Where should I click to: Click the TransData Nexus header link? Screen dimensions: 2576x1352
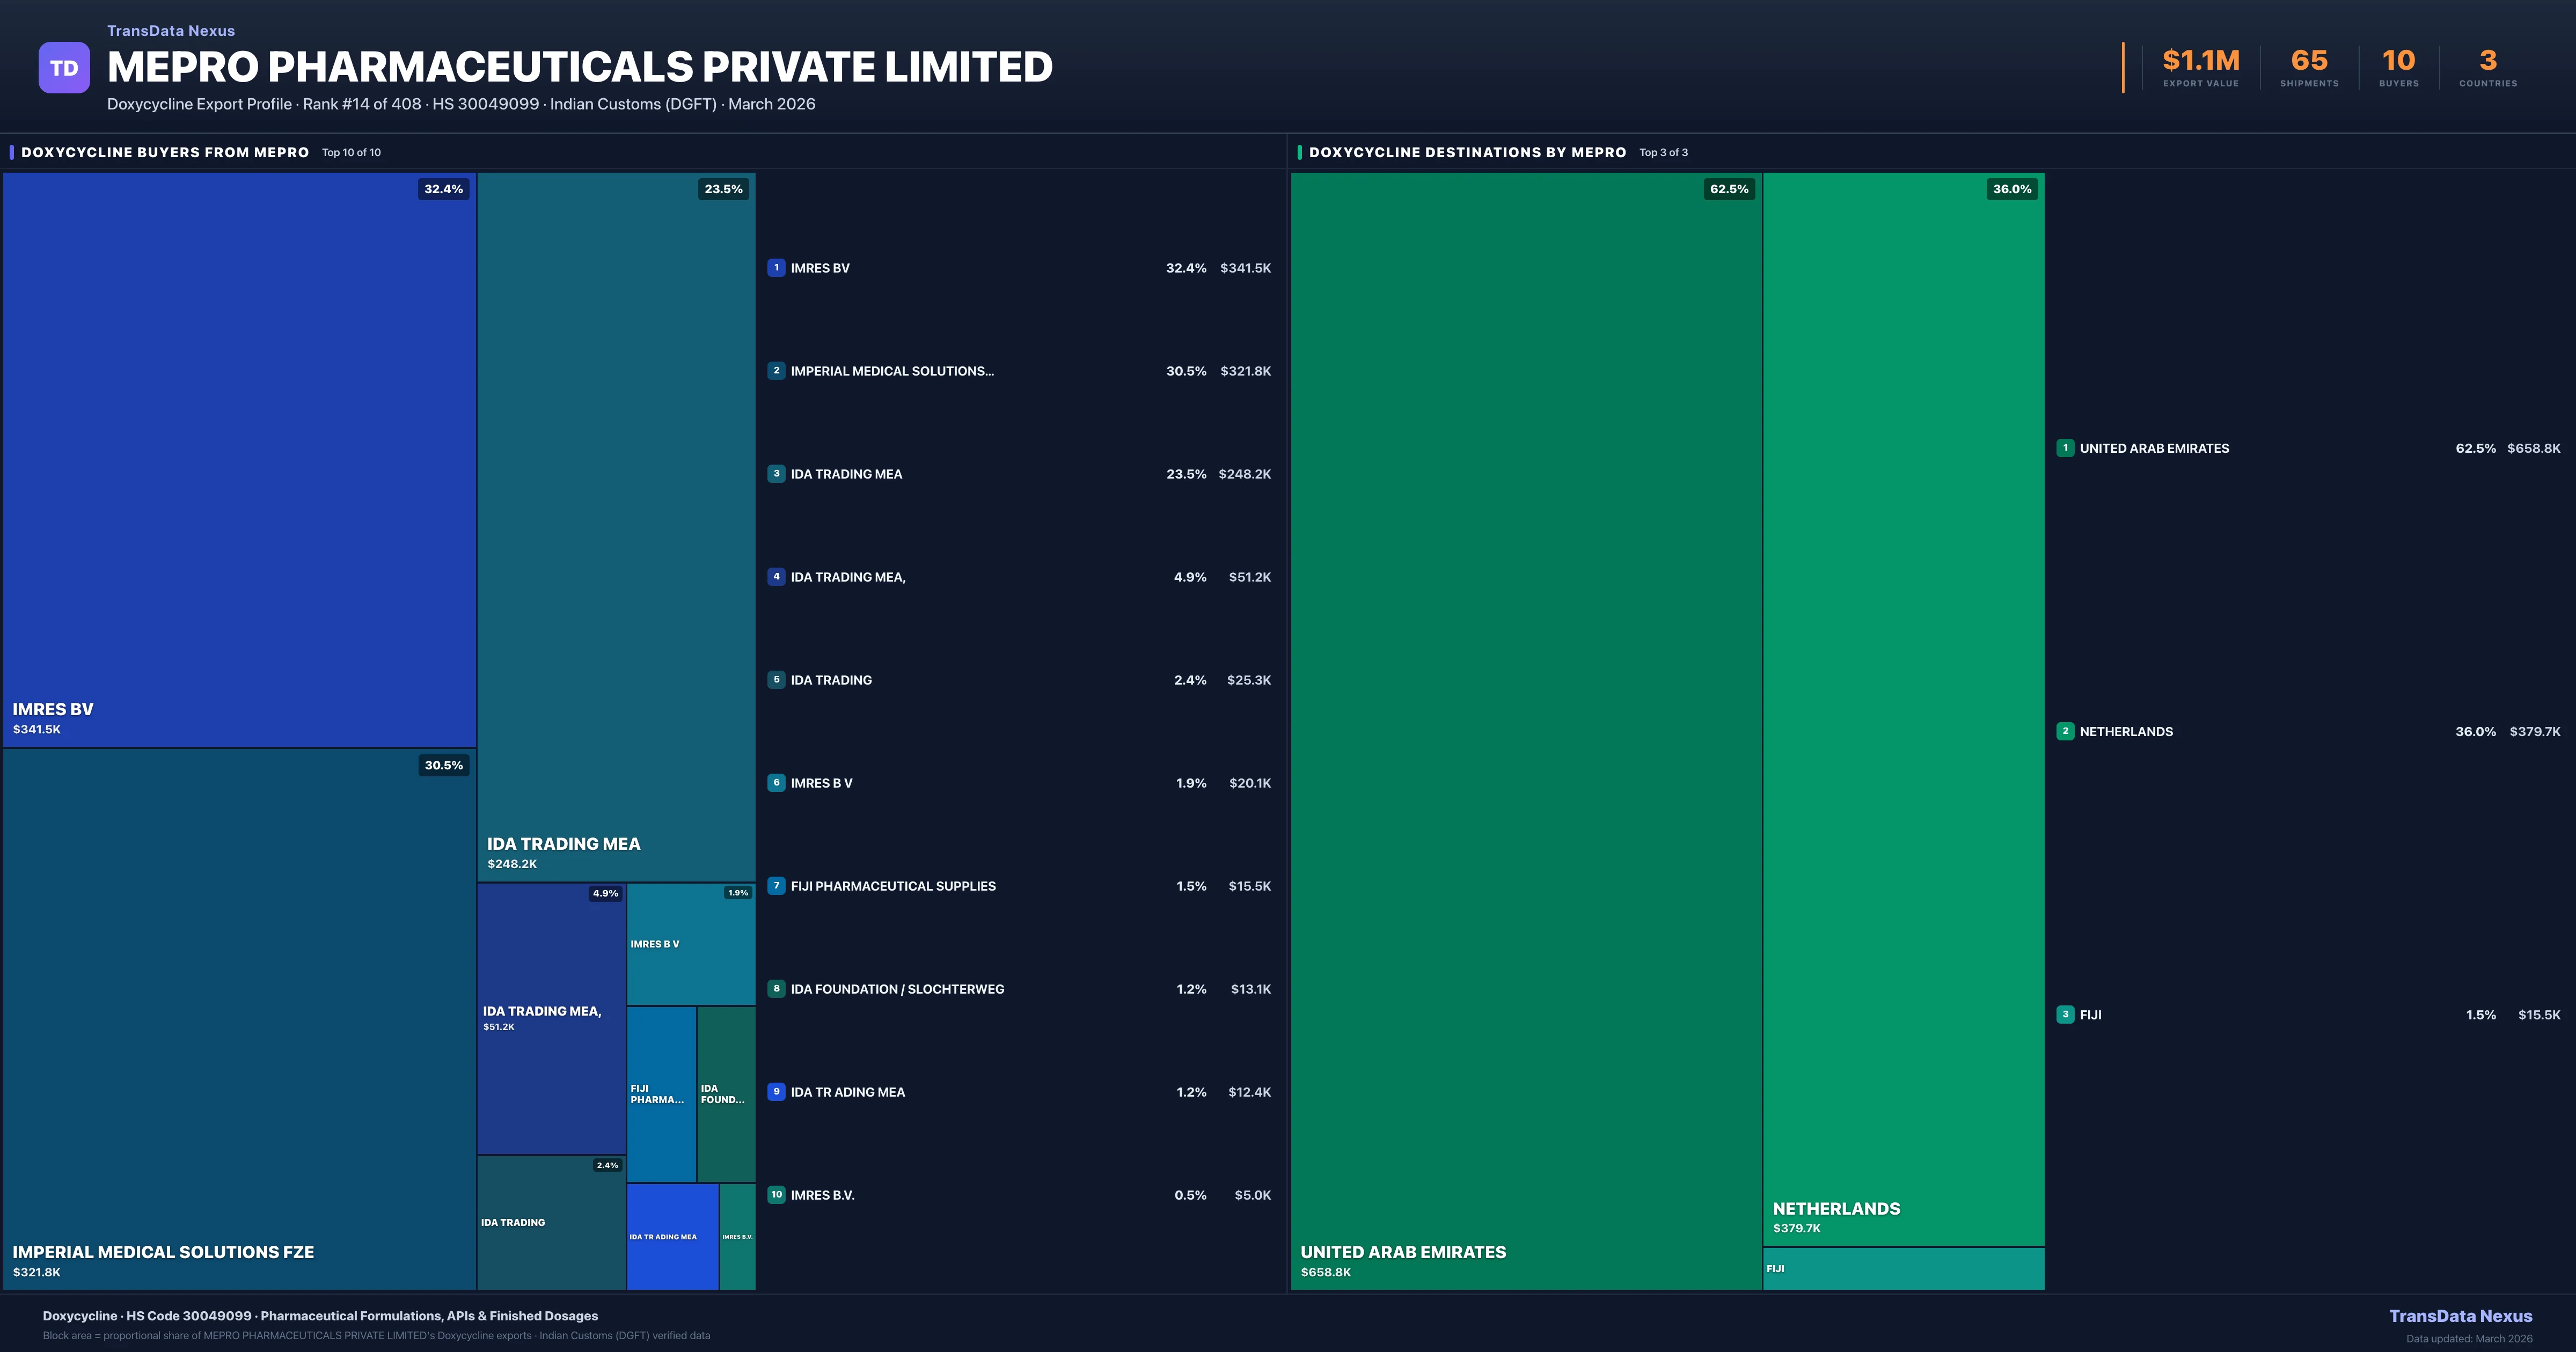171,31
